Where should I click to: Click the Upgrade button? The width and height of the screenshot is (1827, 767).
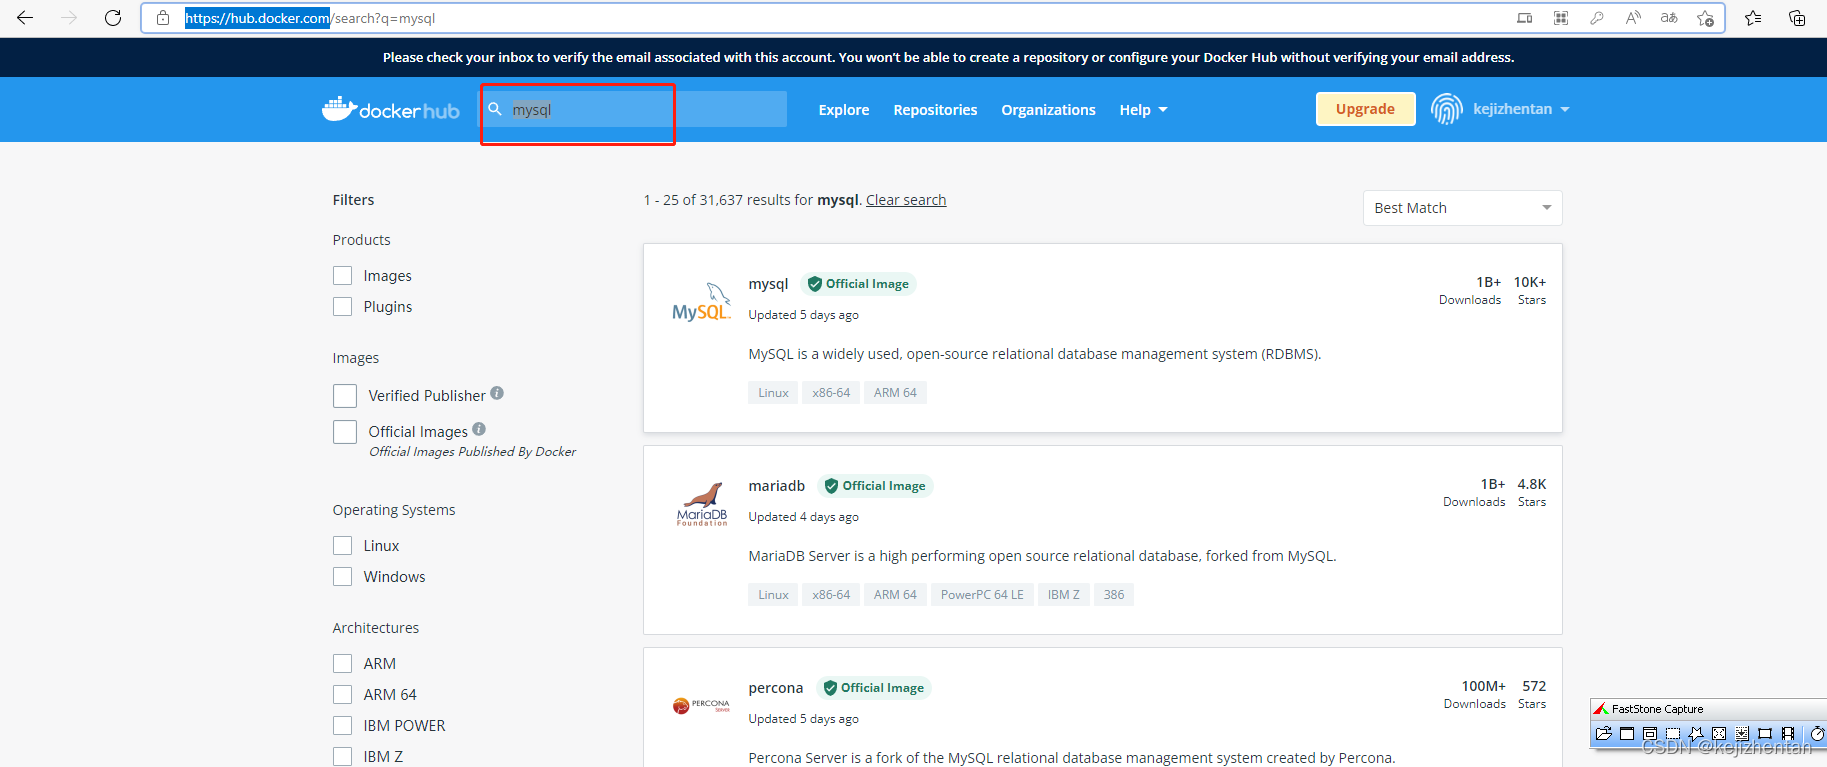tap(1365, 109)
